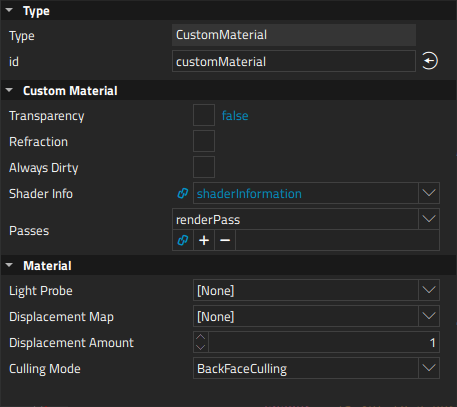Open the Displacement Map dropdown
The height and width of the screenshot is (407, 457).
point(429,316)
